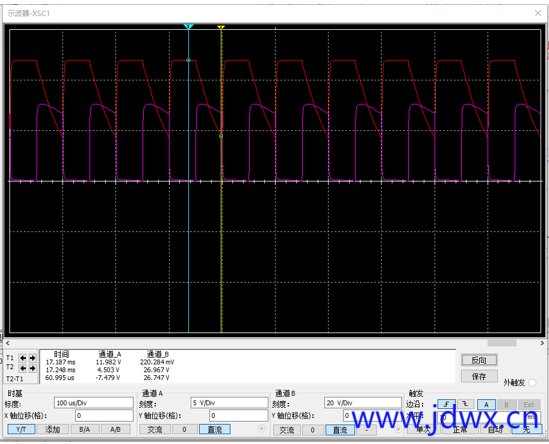This screenshot has width=549, height=444.
Task: Open the timebase 100 us/Div scale field
Action: (94, 403)
